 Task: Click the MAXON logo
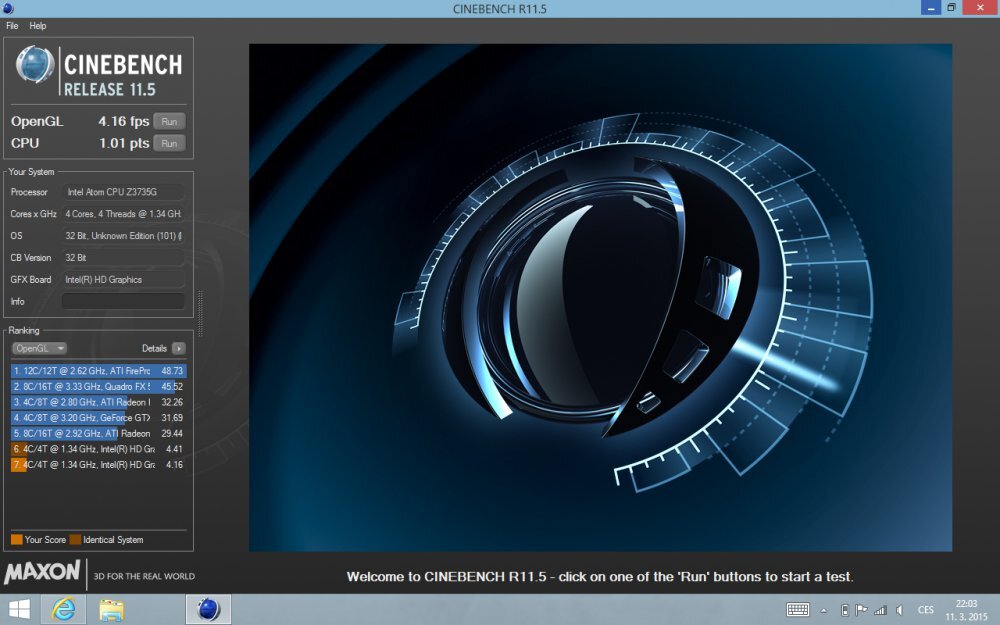42,573
